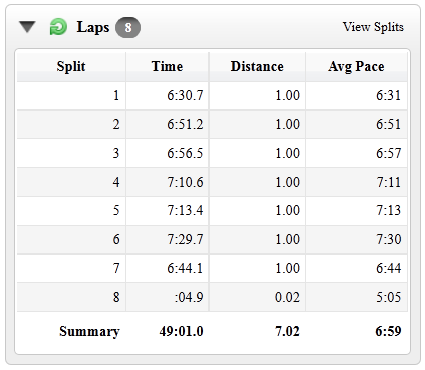The image size is (425, 370).
Task: Select lap 6 average pace 7:30
Action: pos(388,239)
